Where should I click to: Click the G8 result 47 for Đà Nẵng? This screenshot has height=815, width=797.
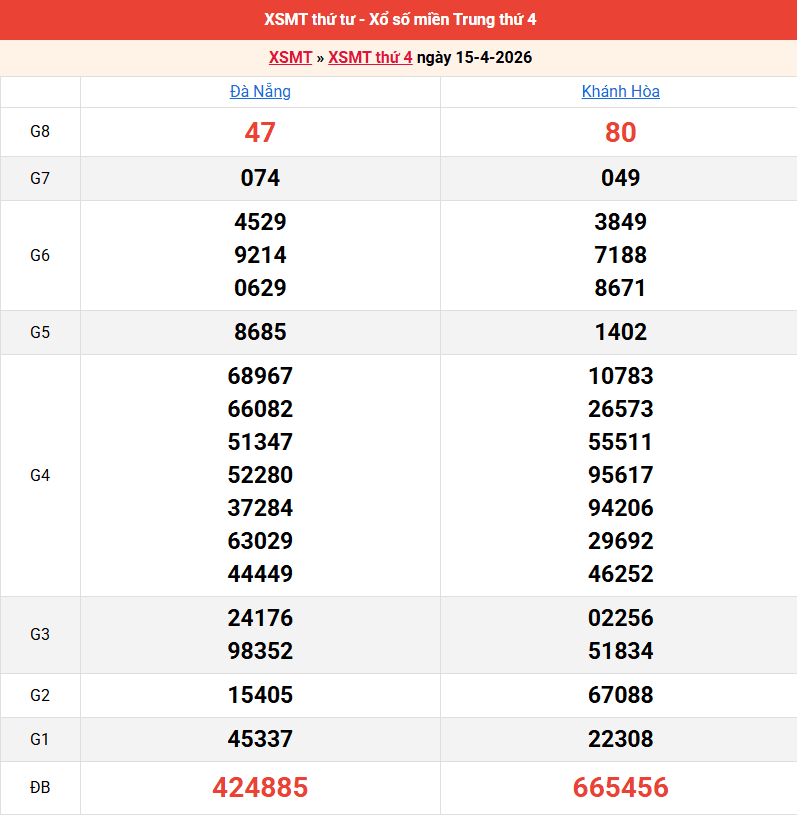click(x=260, y=132)
